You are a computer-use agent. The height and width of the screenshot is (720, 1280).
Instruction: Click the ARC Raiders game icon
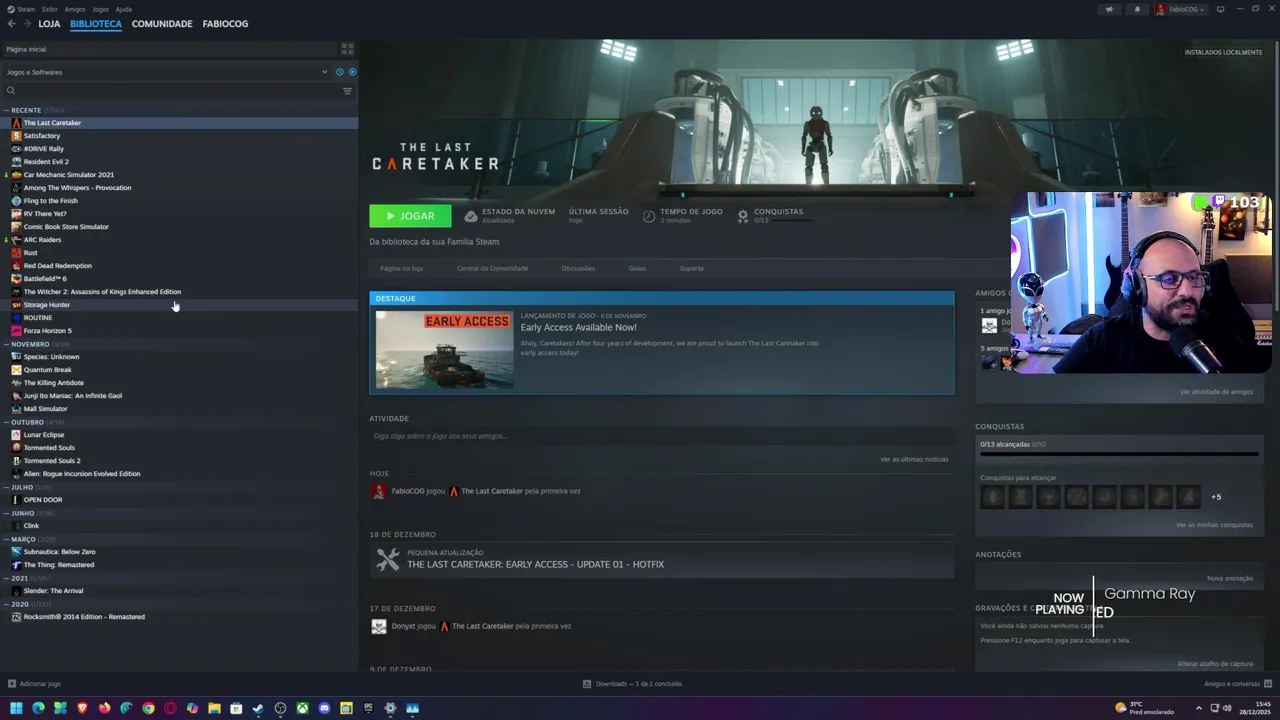pos(16,240)
